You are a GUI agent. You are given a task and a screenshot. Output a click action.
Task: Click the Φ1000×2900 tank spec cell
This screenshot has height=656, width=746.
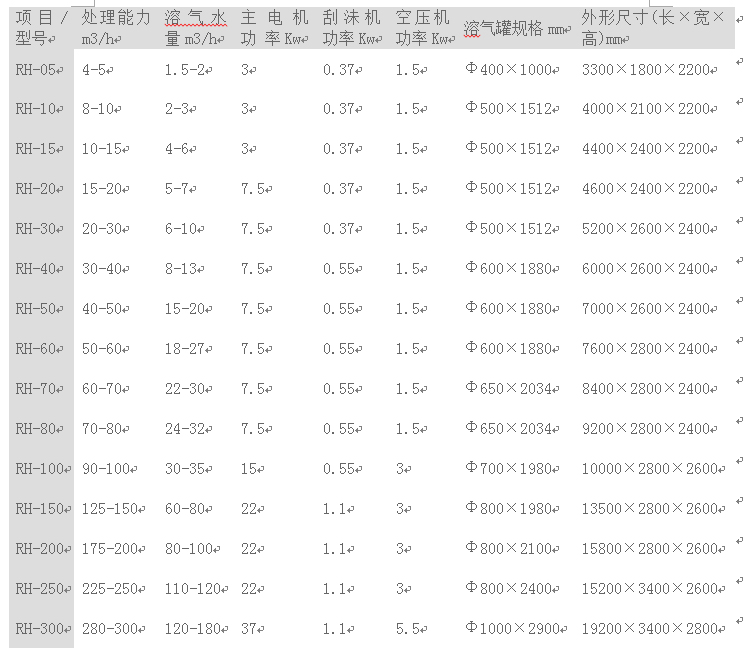(515, 629)
